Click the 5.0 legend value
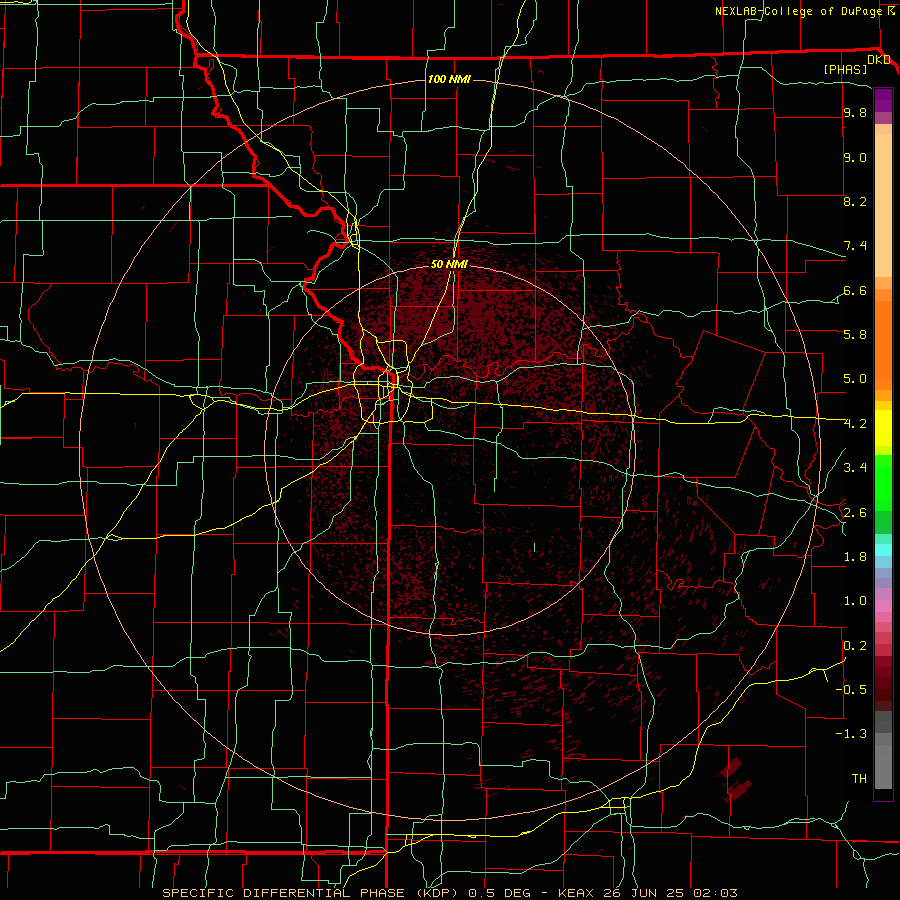900x900 pixels. coord(855,379)
